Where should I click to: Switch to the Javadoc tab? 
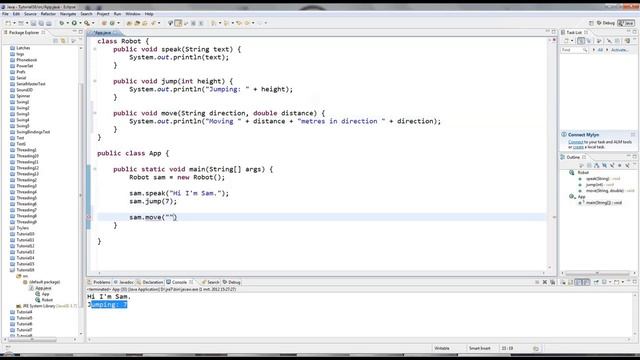(124, 282)
